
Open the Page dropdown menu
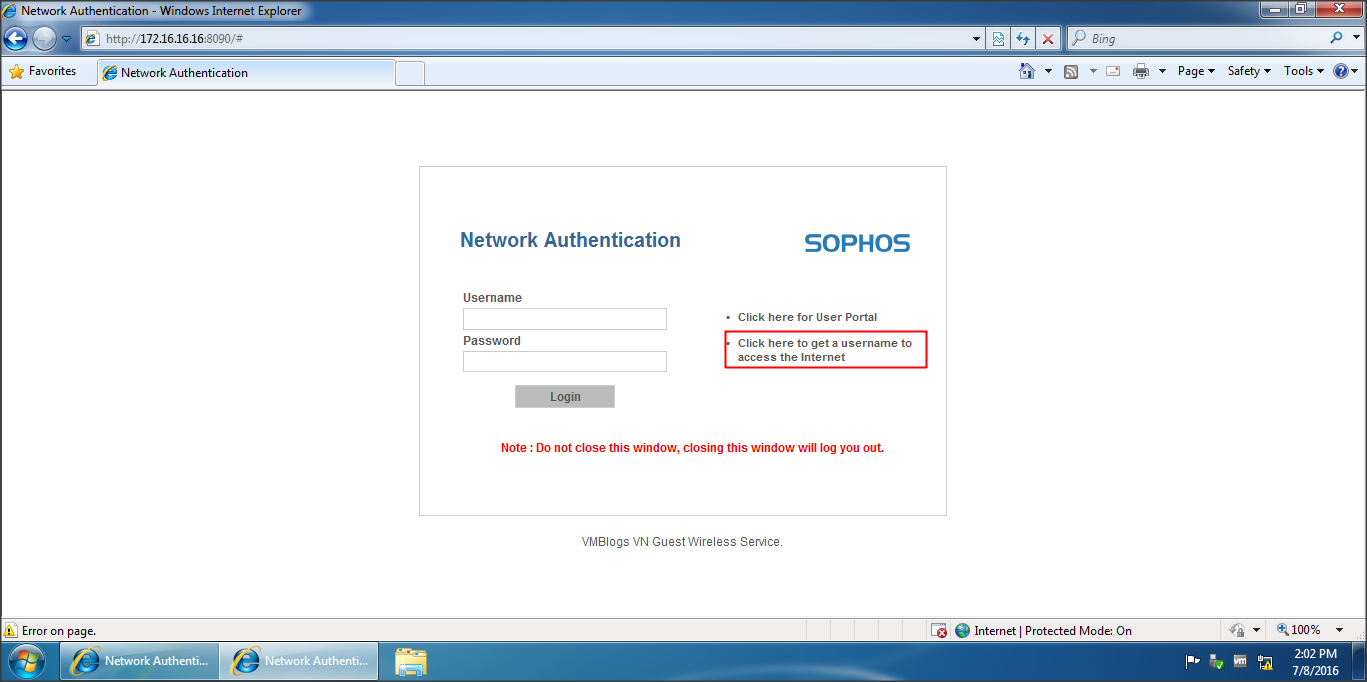tap(1195, 71)
